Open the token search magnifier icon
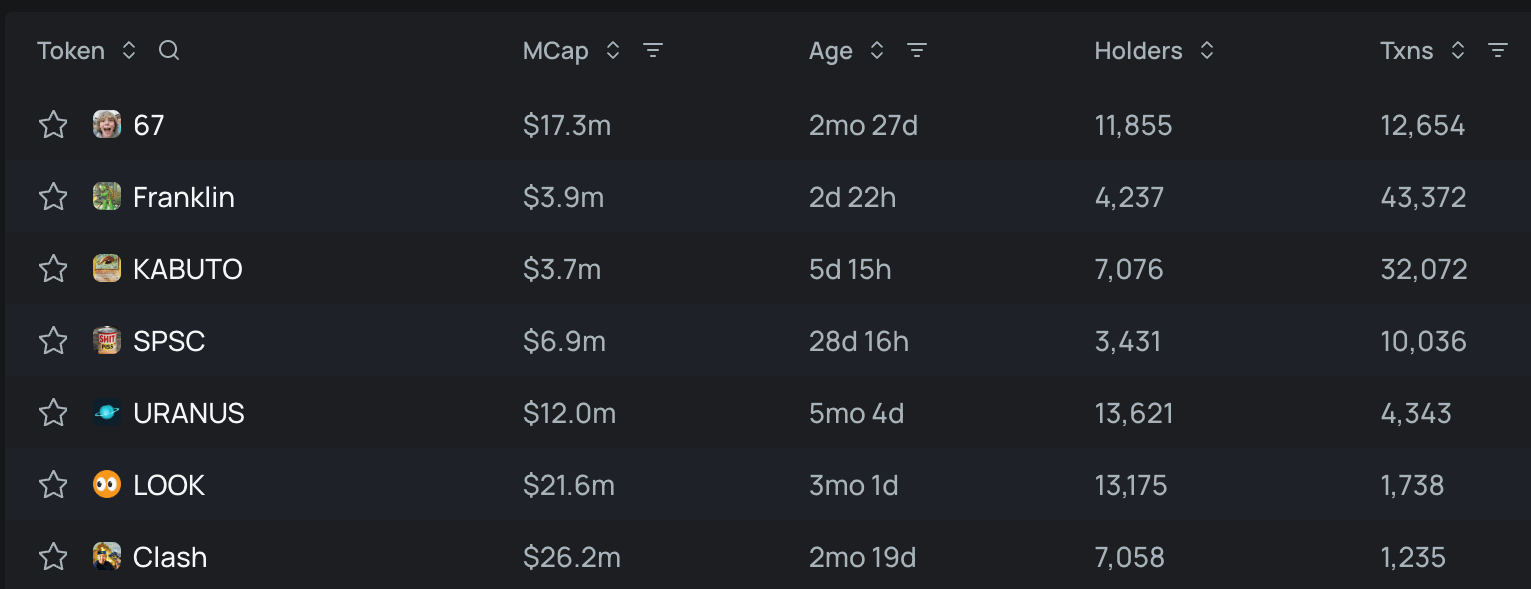 (169, 51)
